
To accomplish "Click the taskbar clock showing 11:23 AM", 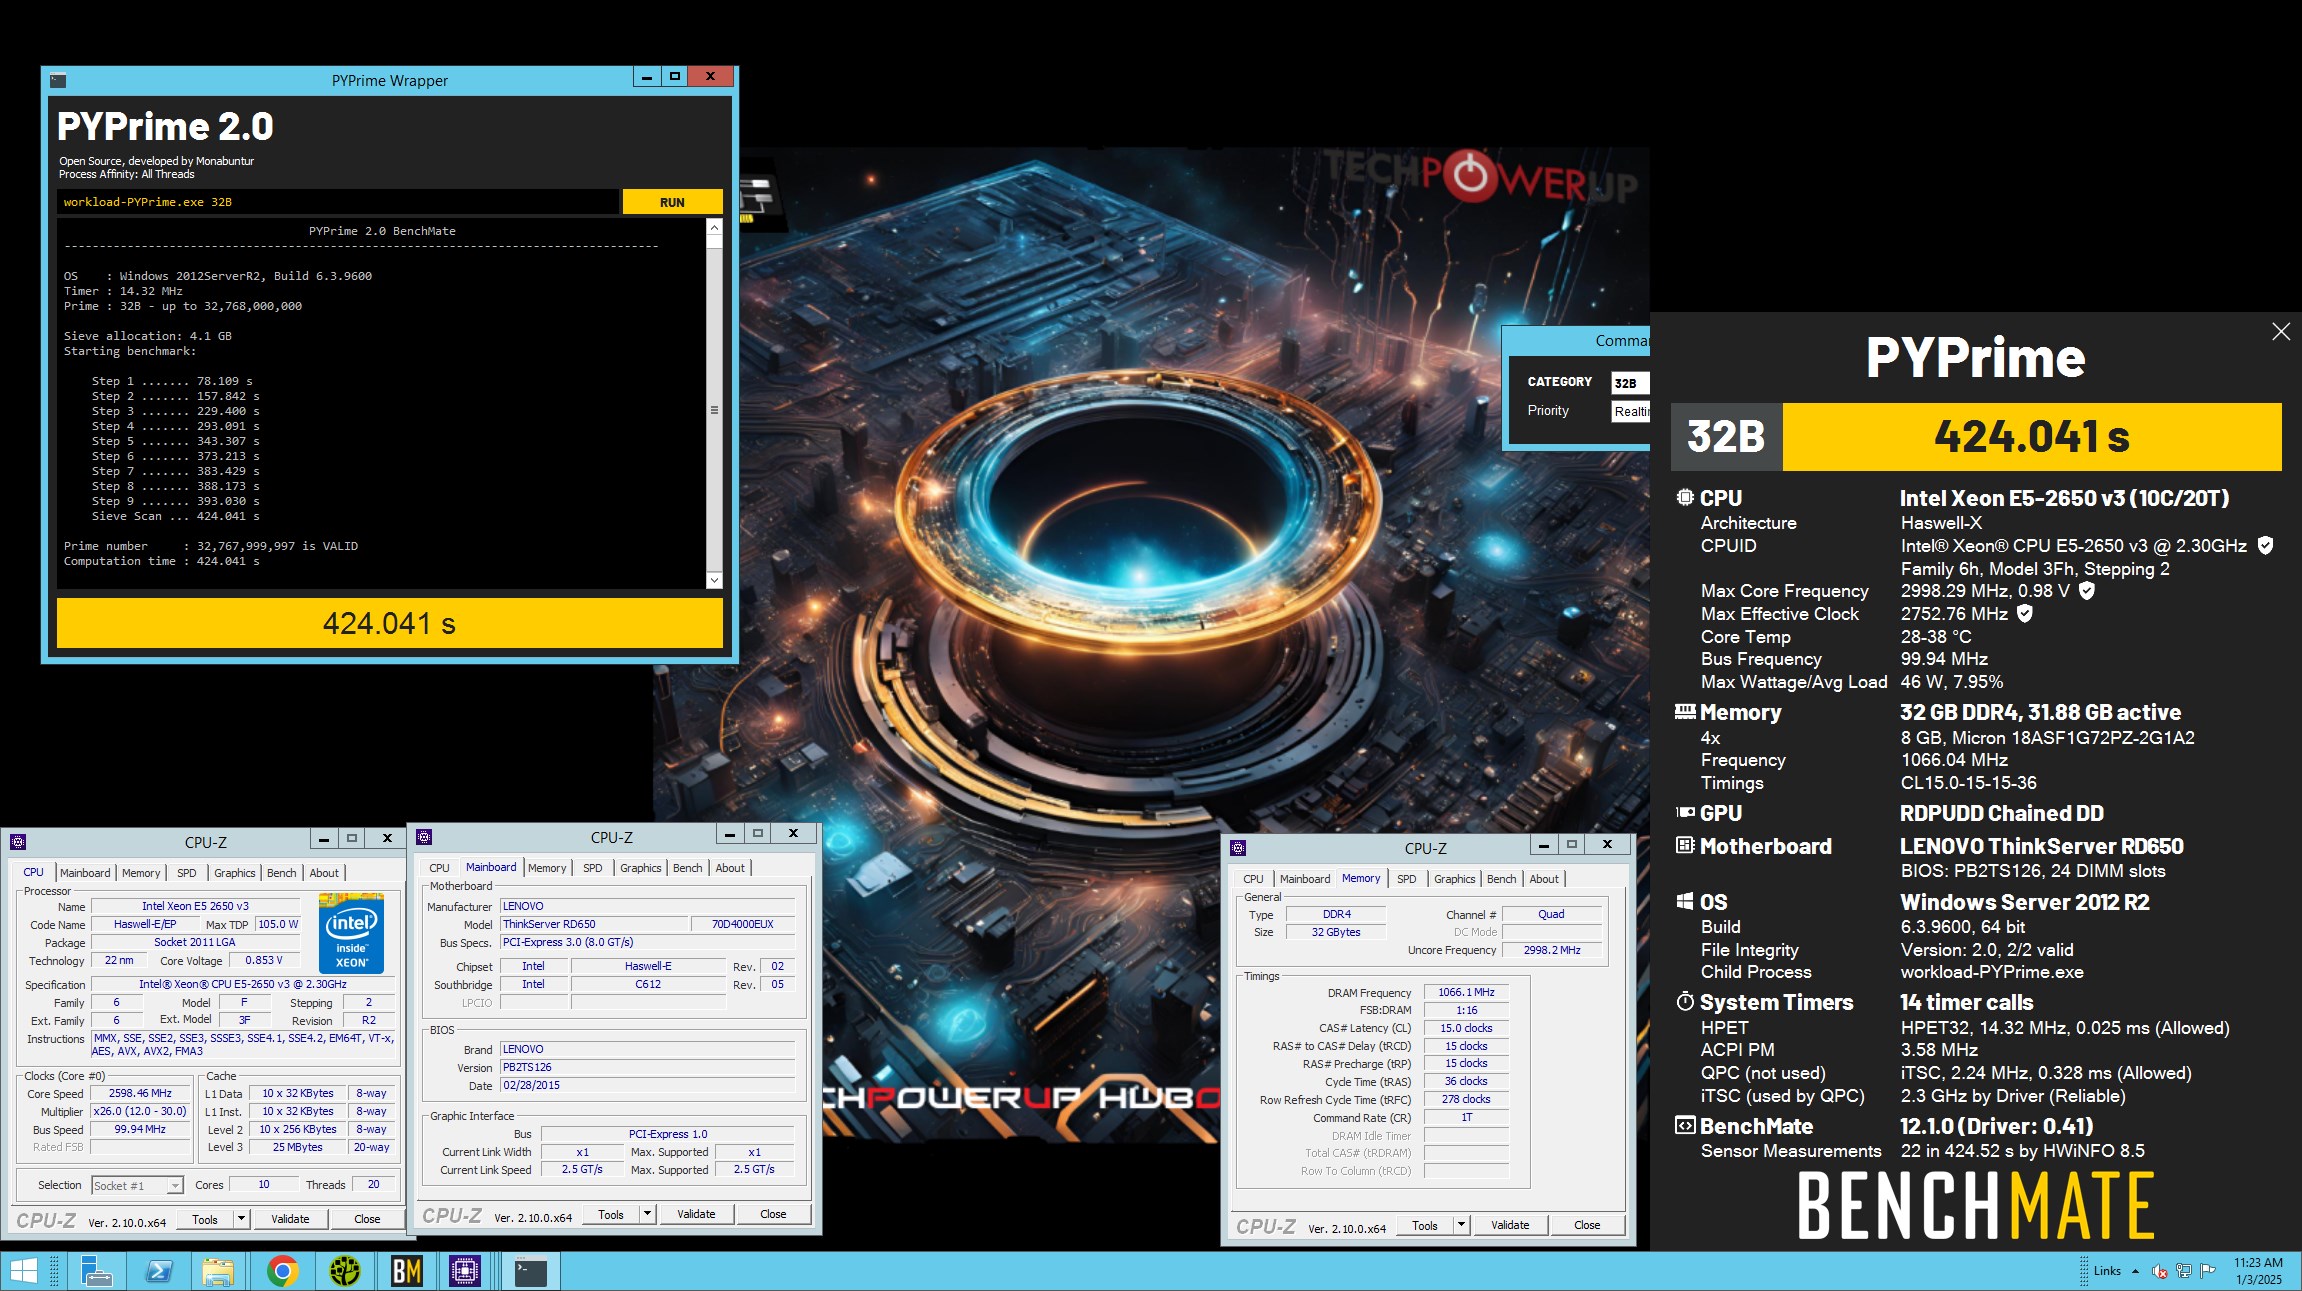I will 2258,1271.
